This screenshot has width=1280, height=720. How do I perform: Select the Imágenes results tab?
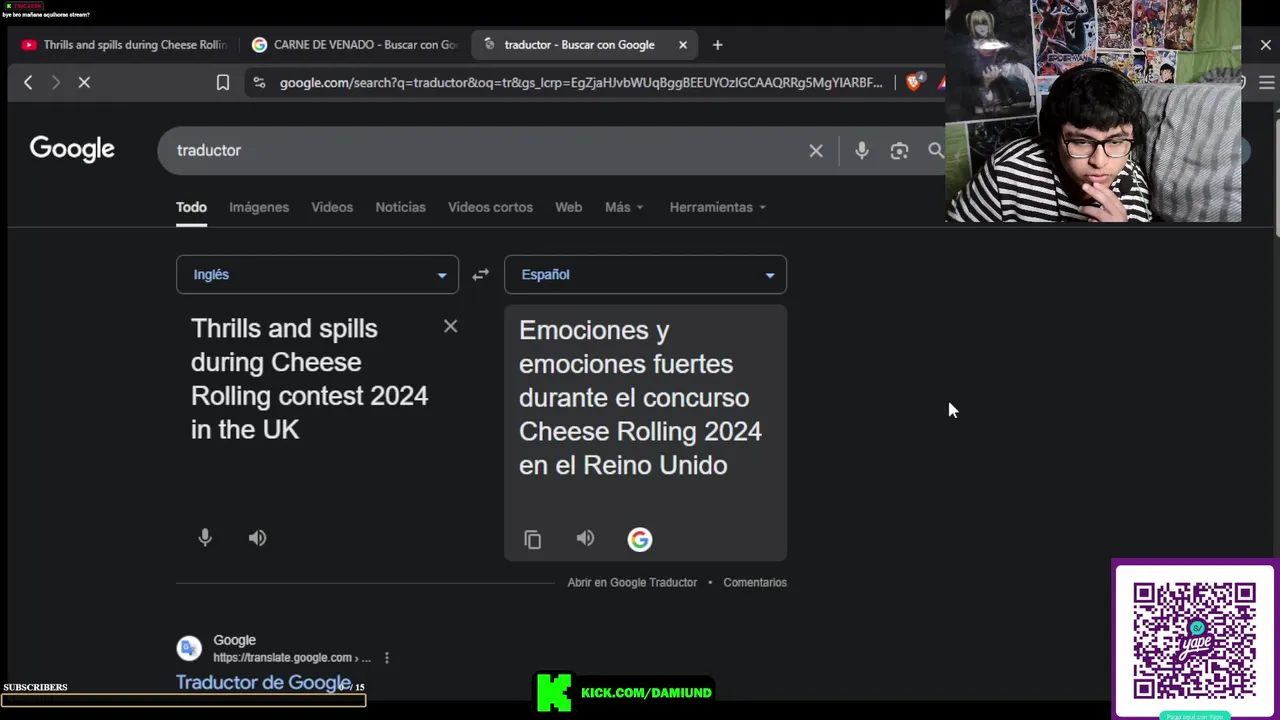click(x=259, y=207)
